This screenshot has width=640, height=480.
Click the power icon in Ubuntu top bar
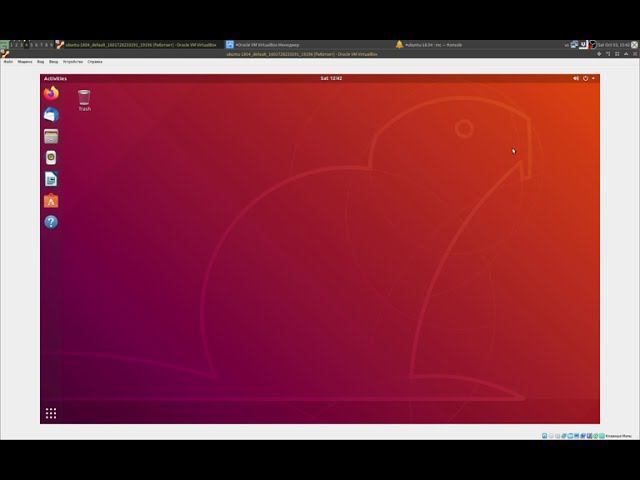[x=585, y=78]
